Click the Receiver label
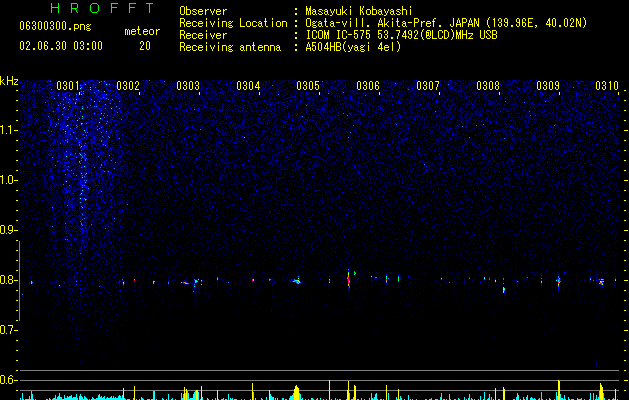The image size is (629, 400). pyautogui.click(x=203, y=35)
